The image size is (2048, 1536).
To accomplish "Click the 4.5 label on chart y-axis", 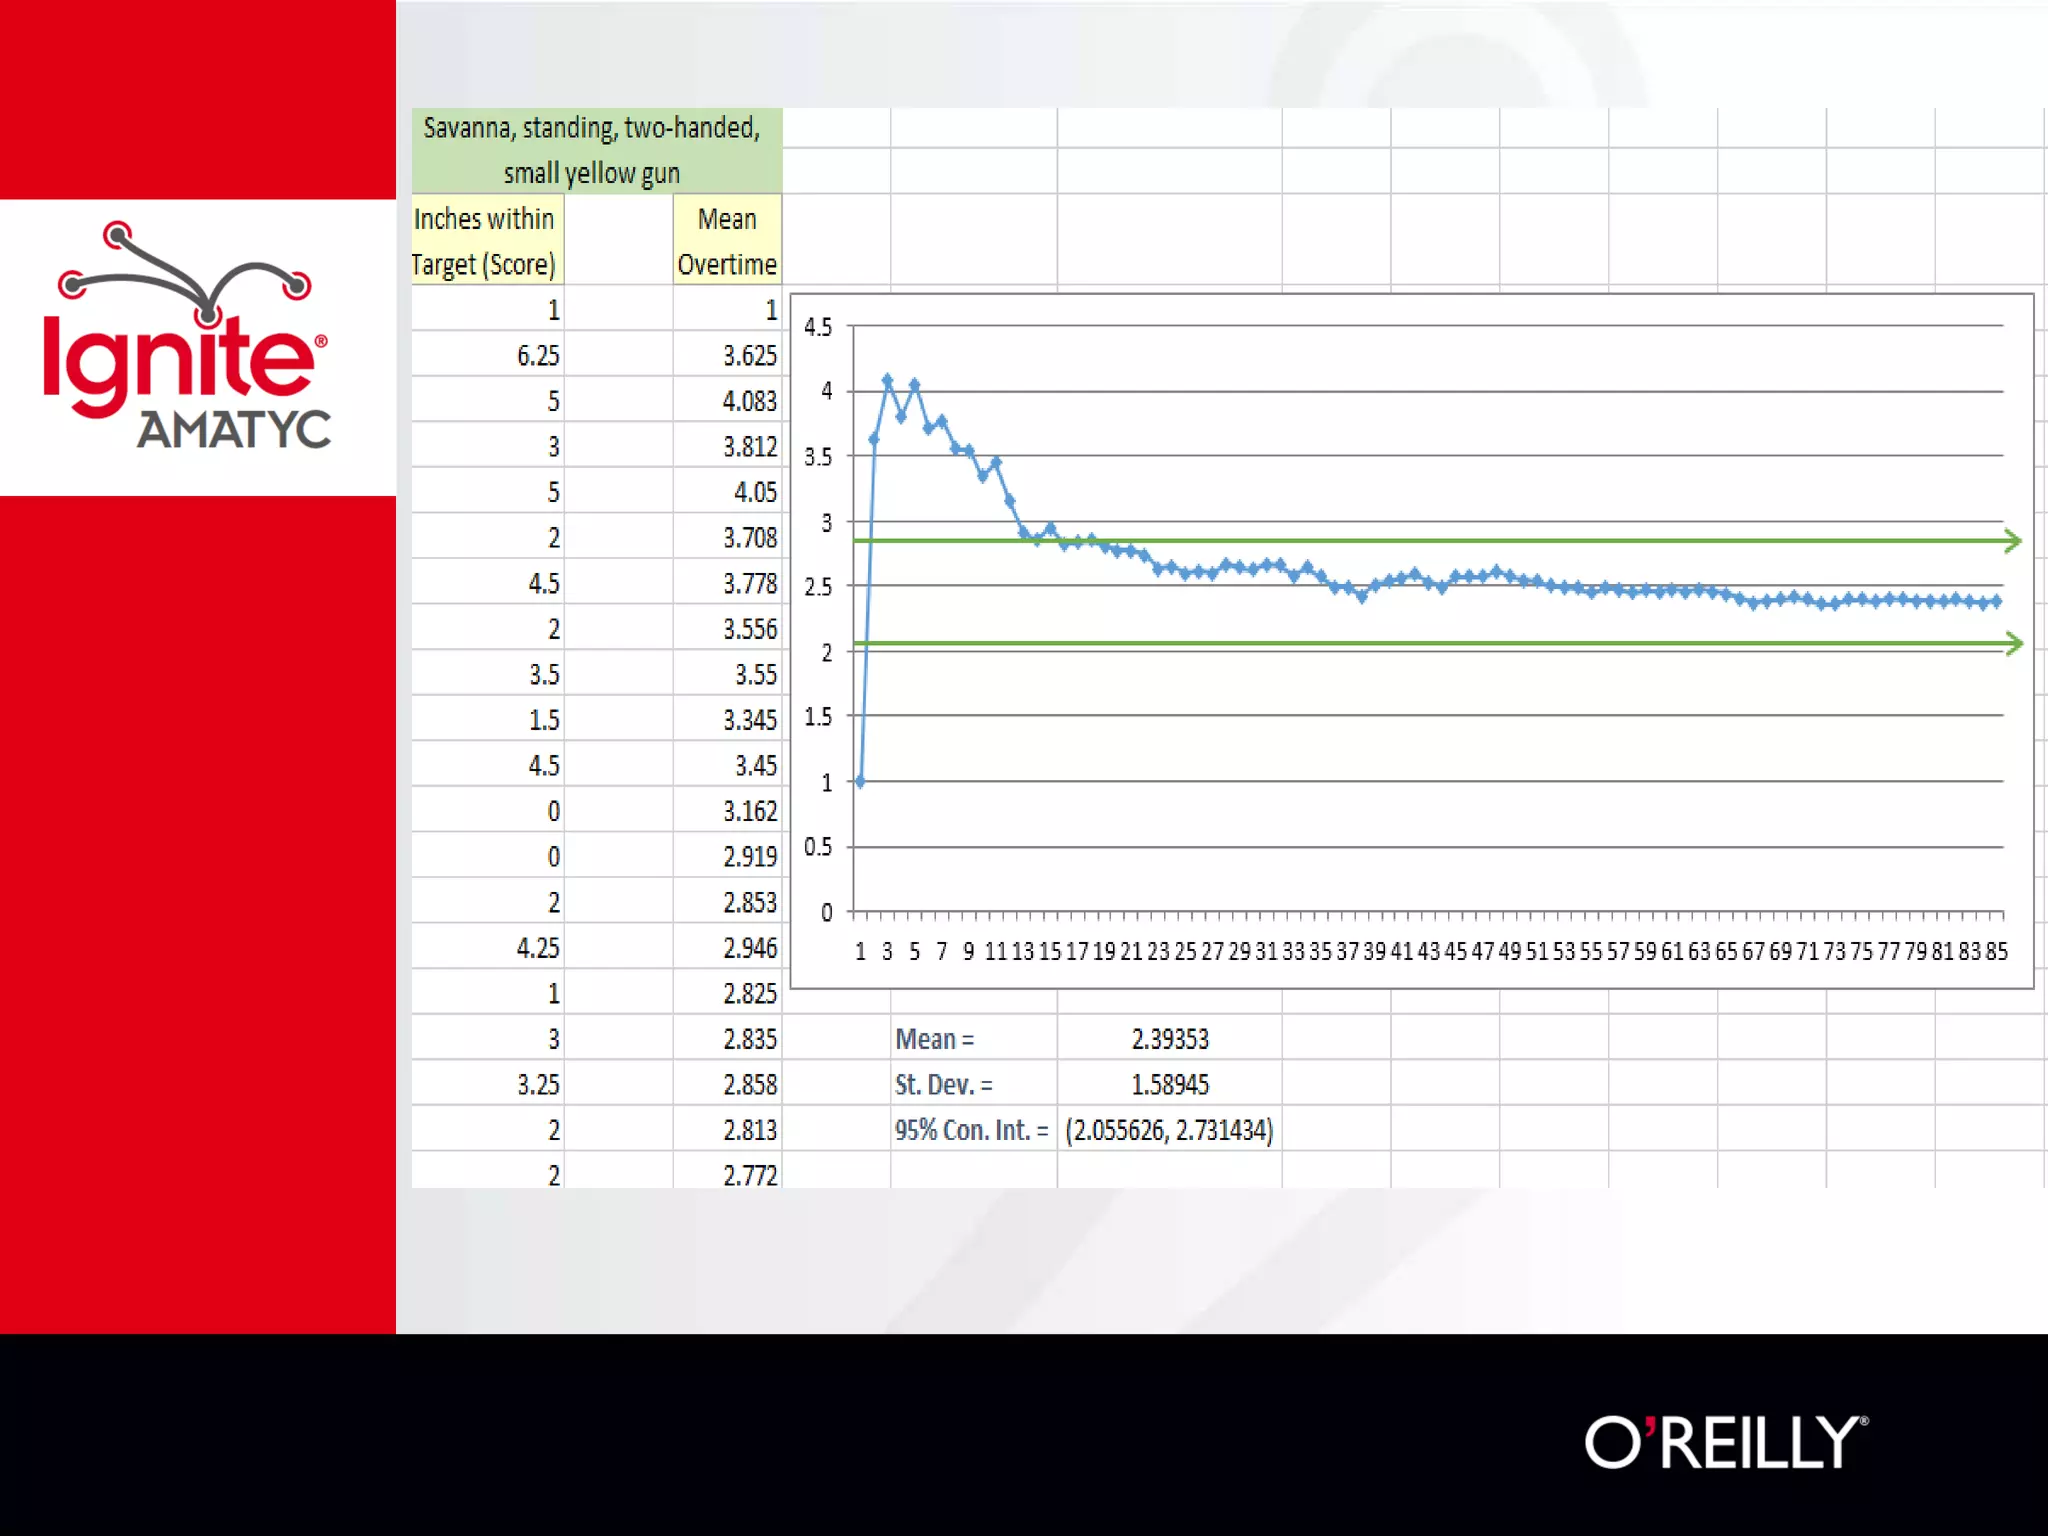I will [818, 327].
